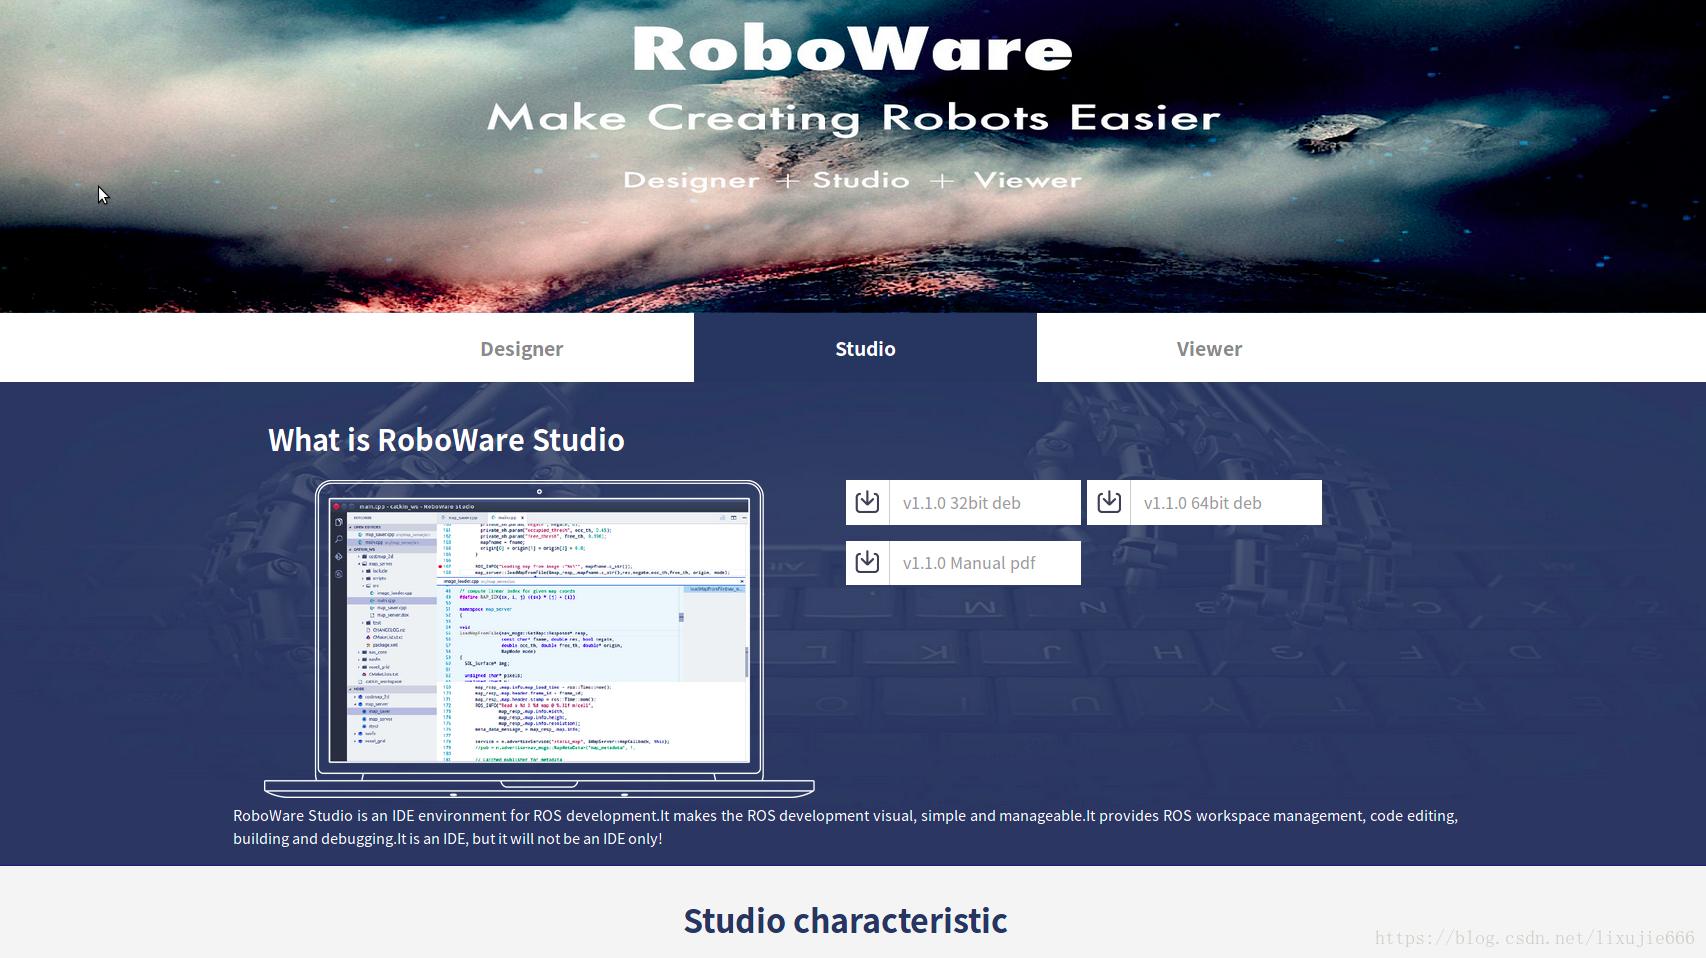Image resolution: width=1706 pixels, height=958 pixels.
Task: Click the source control icon in the activity bar
Action: coord(338,557)
